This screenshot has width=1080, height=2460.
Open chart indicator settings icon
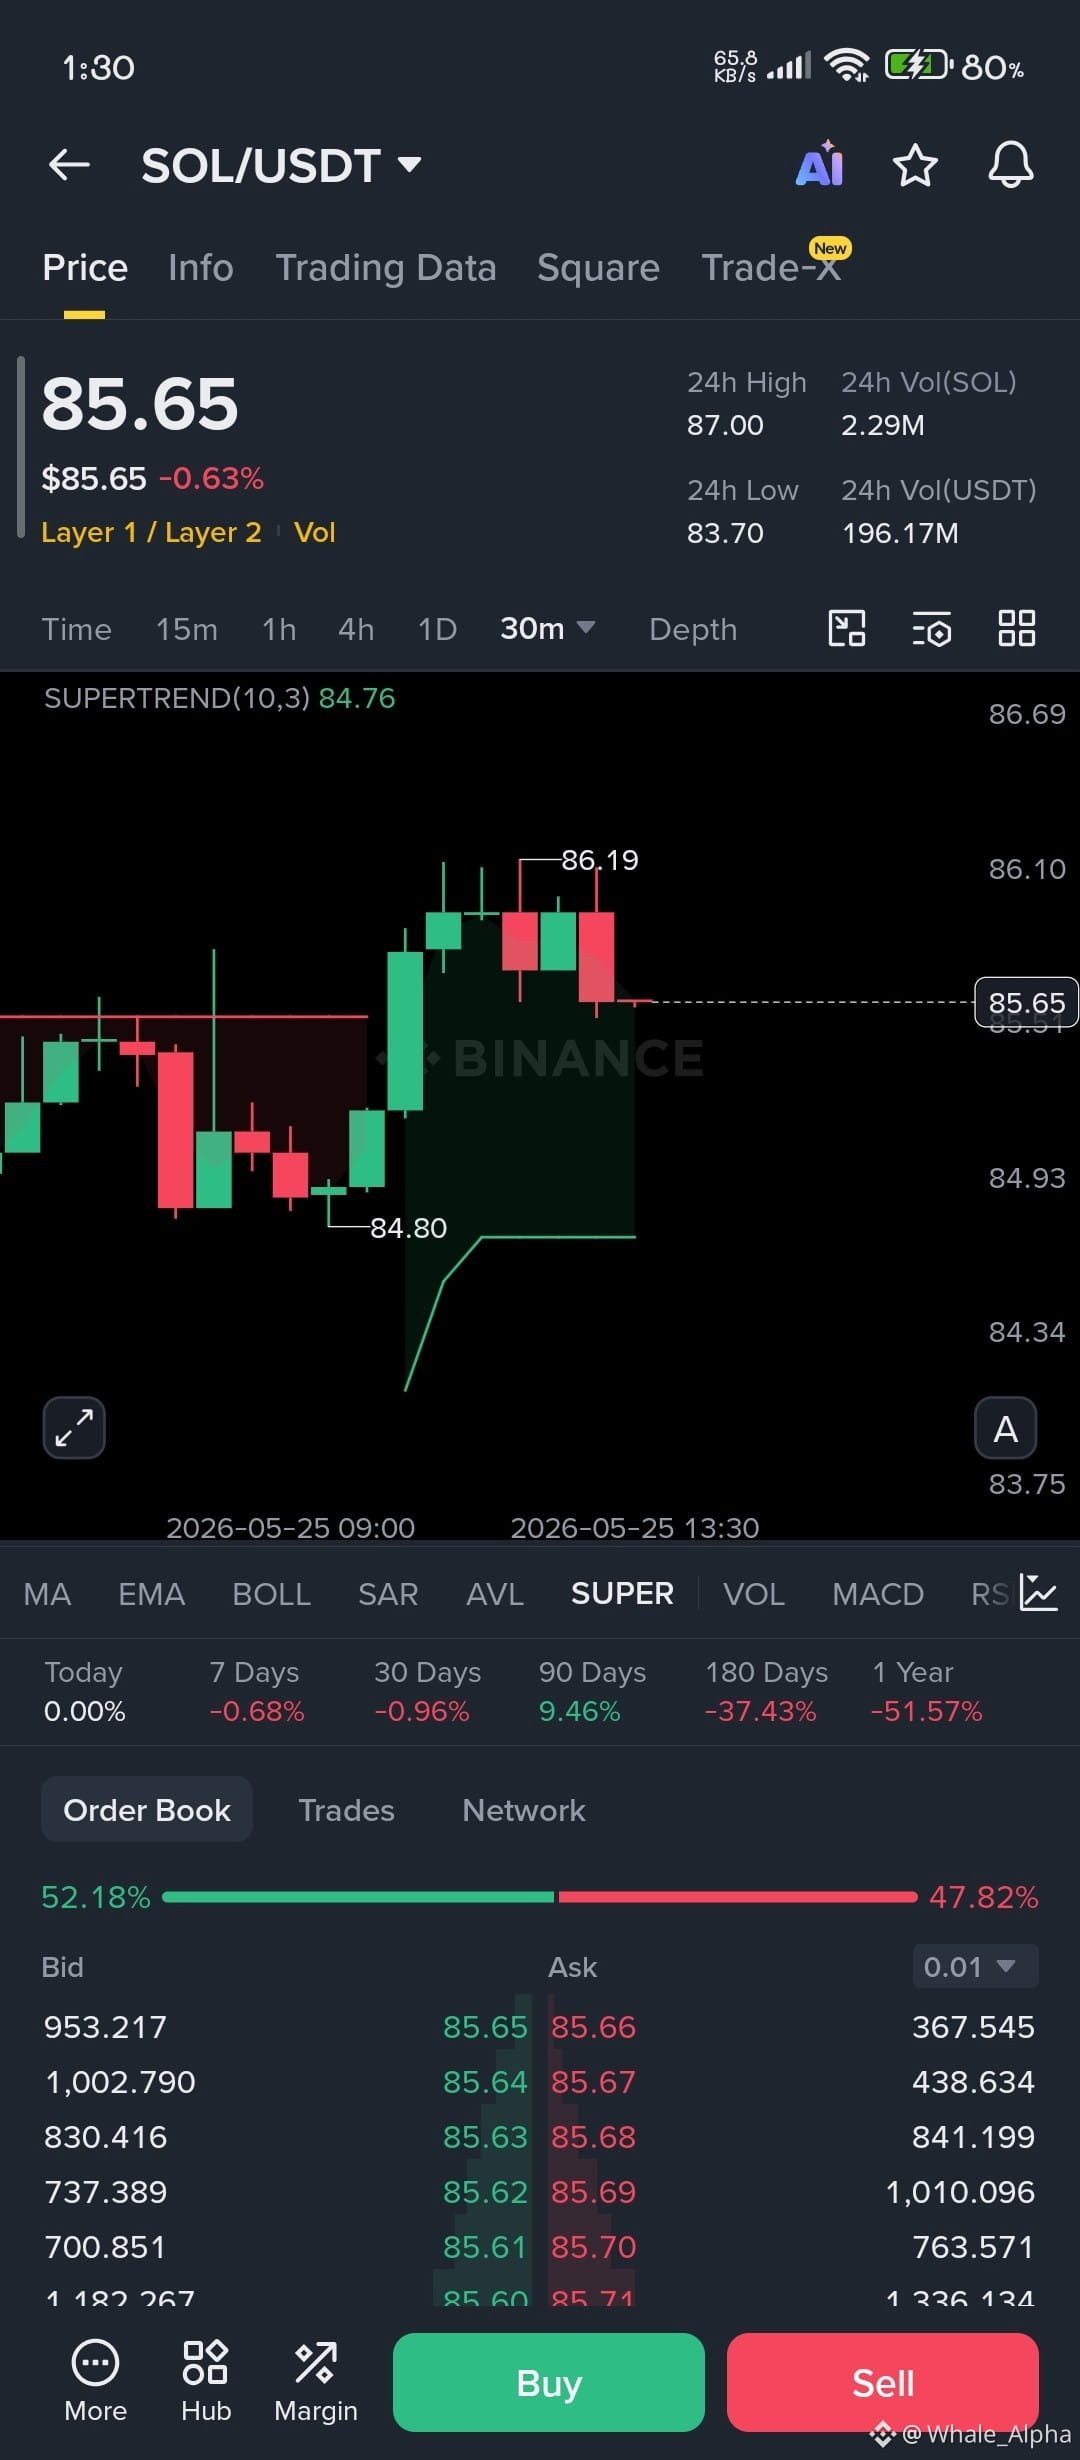pos(932,629)
